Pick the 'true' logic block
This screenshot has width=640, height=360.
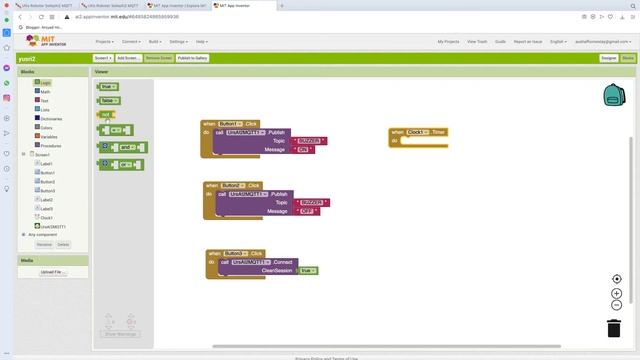click(x=108, y=87)
